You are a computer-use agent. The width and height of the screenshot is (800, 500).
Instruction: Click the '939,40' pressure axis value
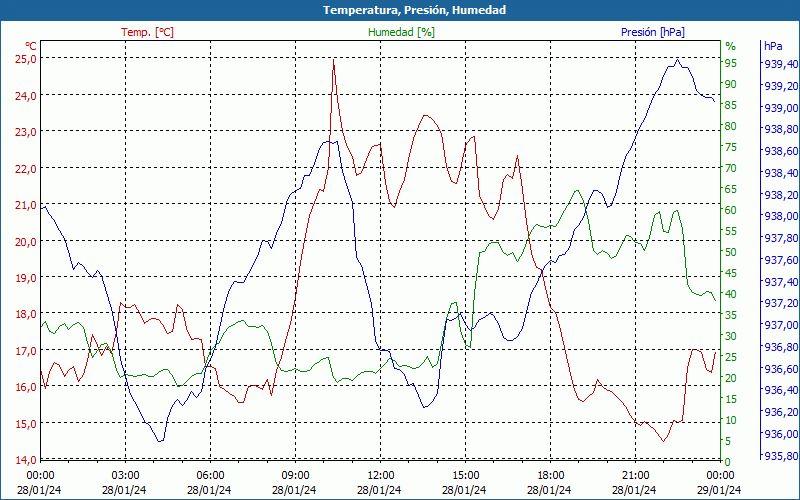coord(781,64)
